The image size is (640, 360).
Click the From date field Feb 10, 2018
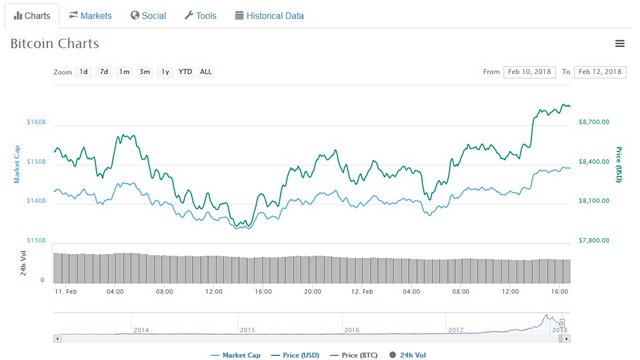tap(529, 72)
